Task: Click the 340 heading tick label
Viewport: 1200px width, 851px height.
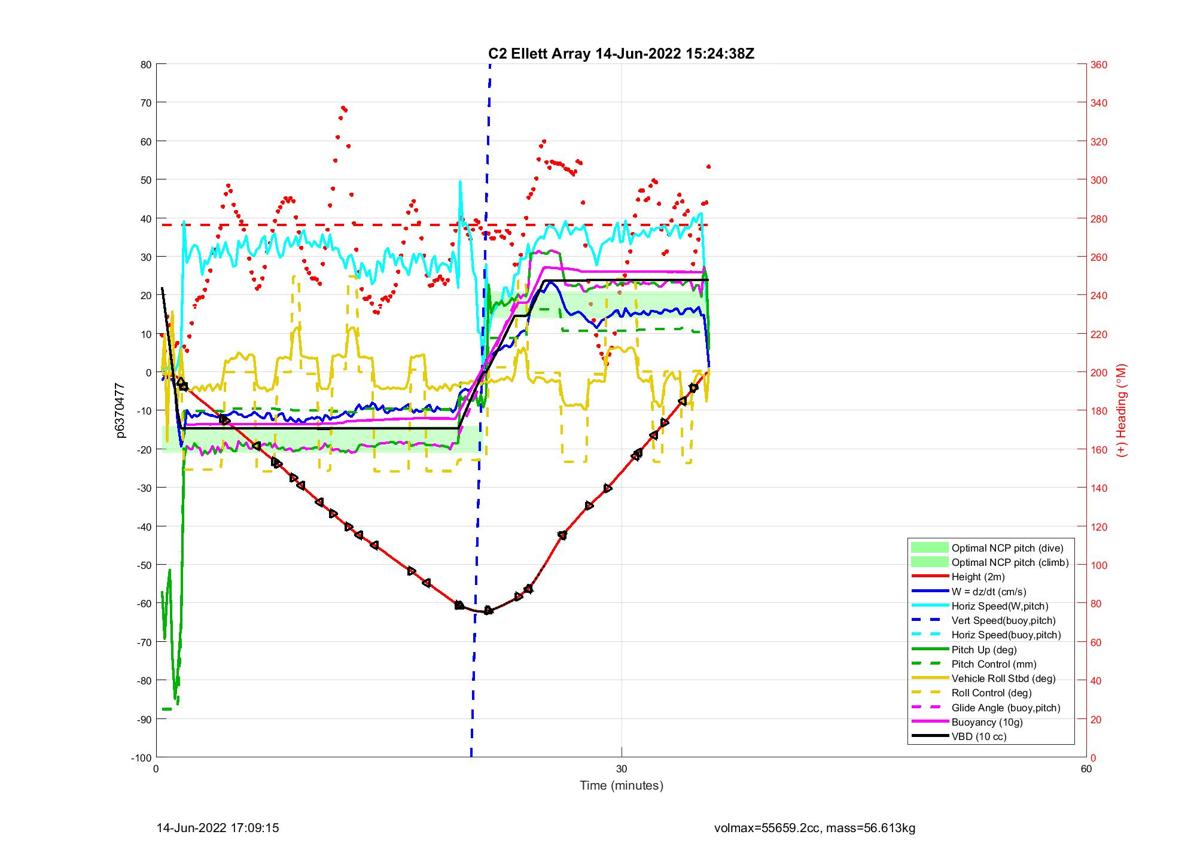Action: pyautogui.click(x=1099, y=103)
